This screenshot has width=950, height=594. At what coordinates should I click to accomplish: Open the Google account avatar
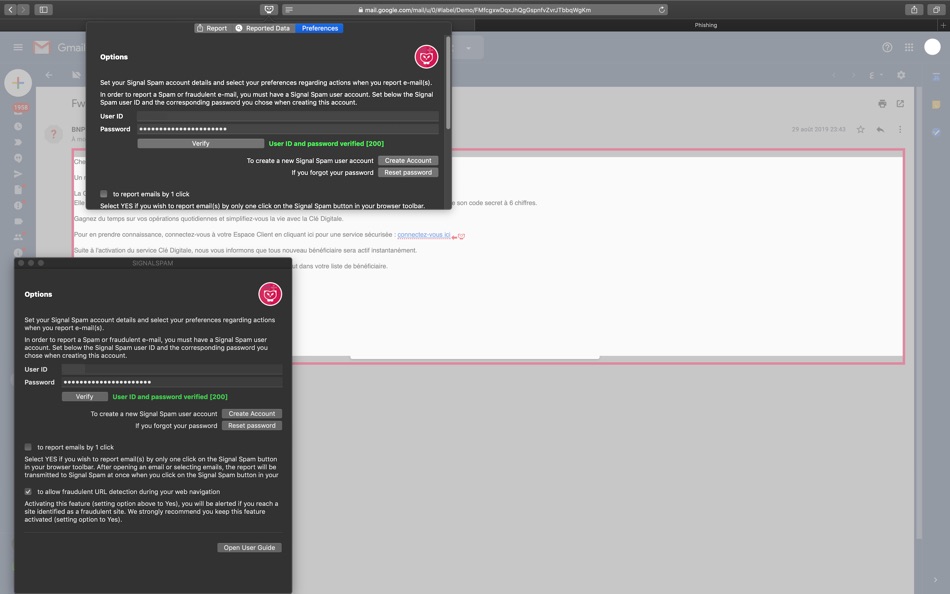pyautogui.click(x=932, y=47)
